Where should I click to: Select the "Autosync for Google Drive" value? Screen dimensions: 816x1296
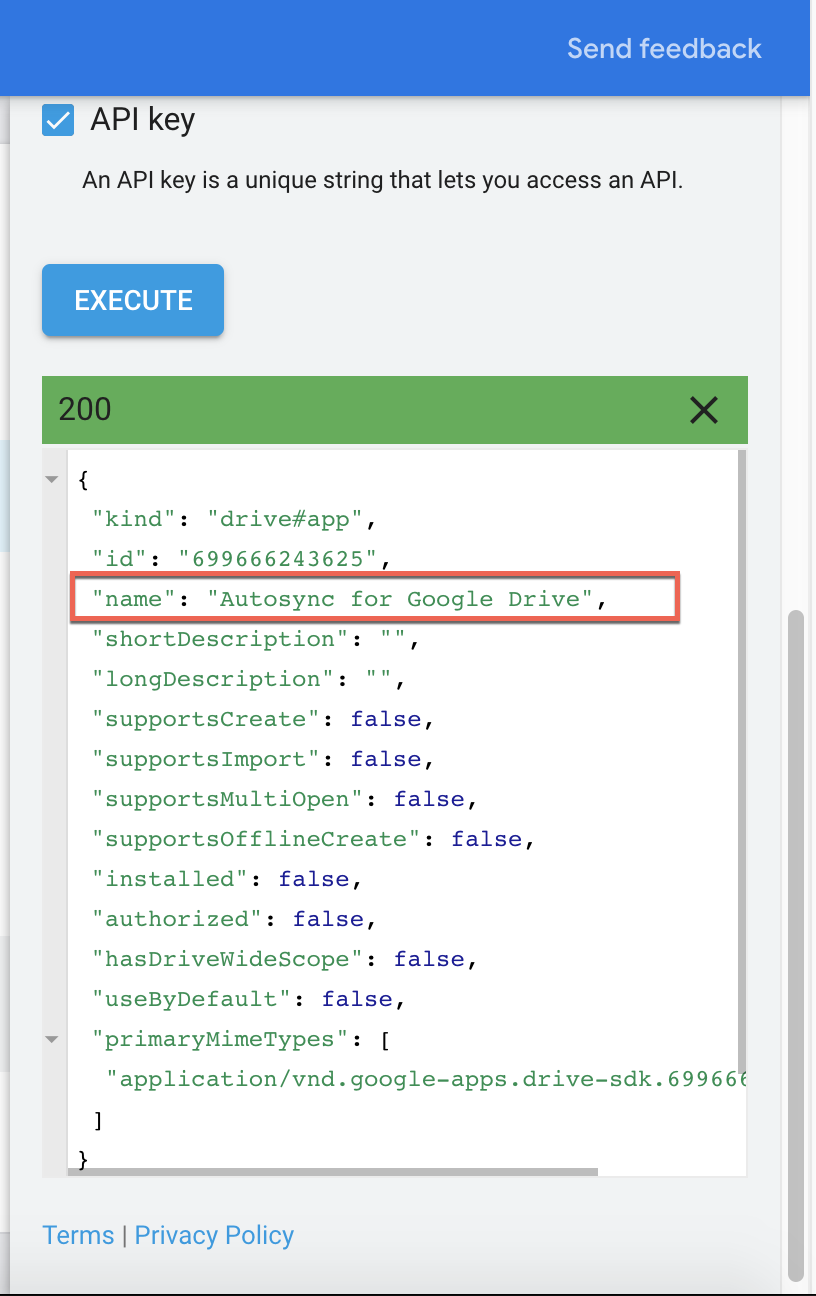click(x=401, y=599)
